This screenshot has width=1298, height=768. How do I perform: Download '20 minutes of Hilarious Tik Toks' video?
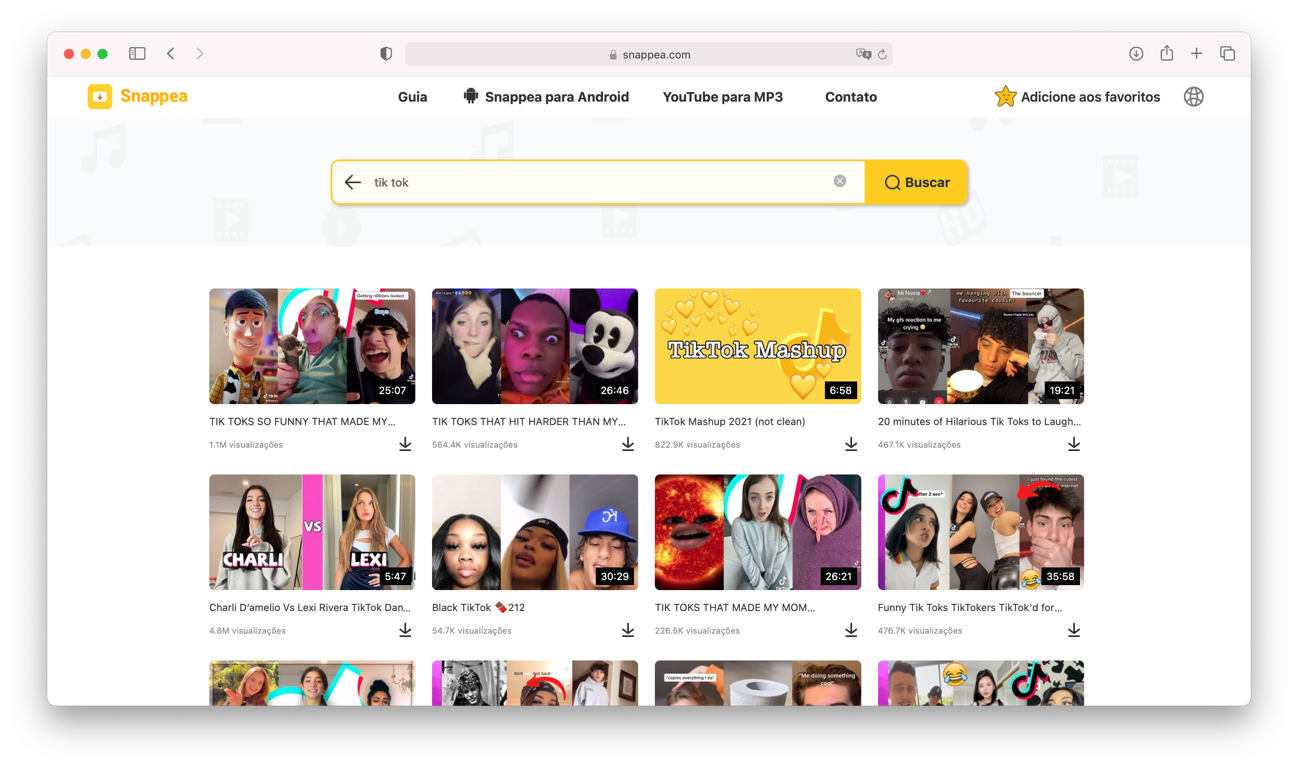(x=1074, y=444)
